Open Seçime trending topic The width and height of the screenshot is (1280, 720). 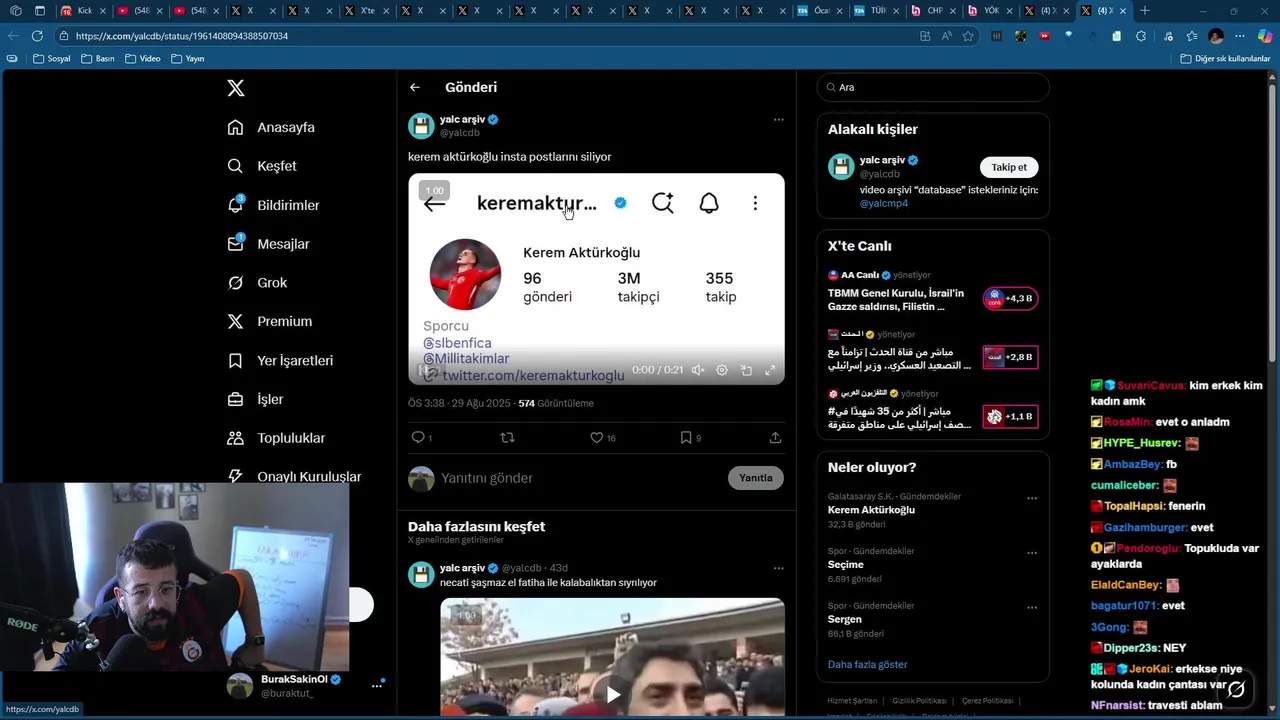(x=845, y=565)
